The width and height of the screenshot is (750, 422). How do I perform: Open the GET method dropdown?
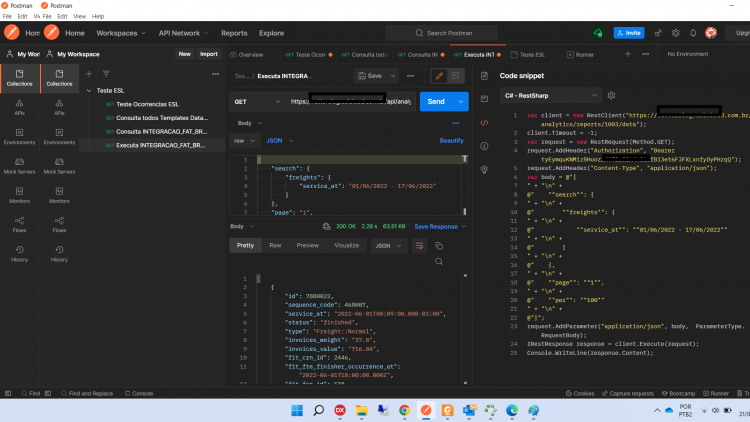tap(257, 101)
